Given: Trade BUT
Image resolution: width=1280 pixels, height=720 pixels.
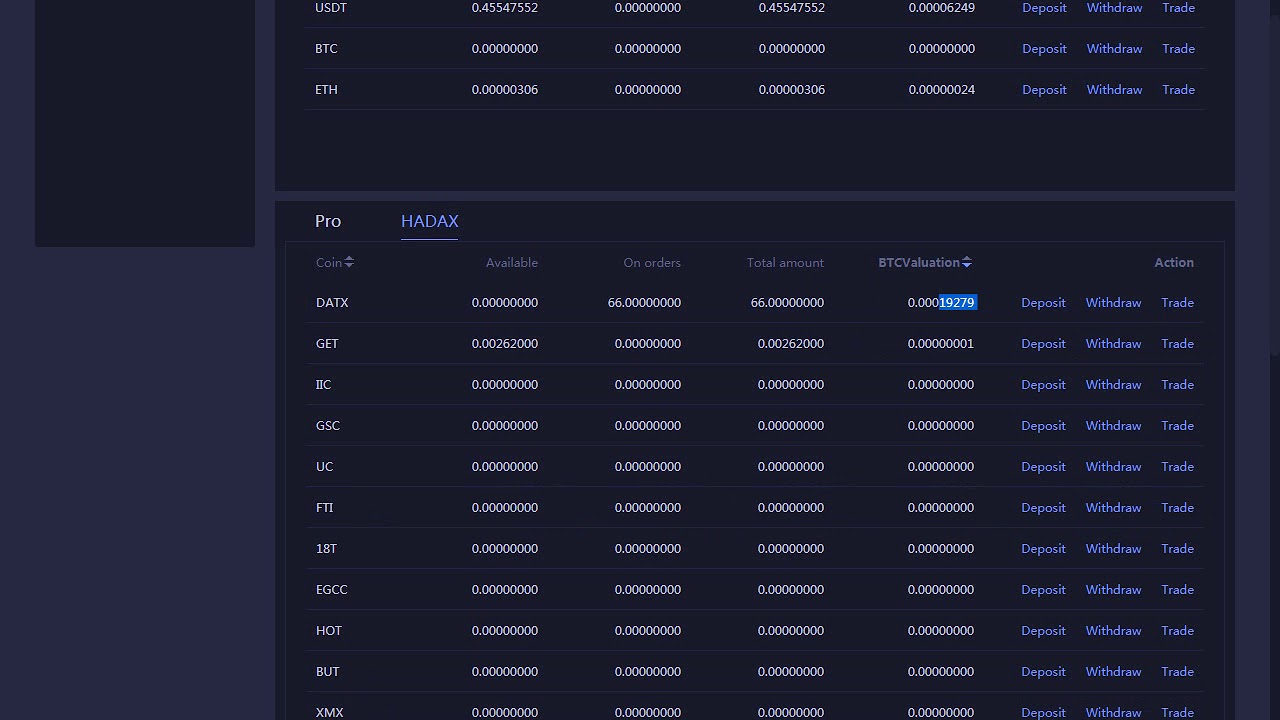Looking at the screenshot, I should click(x=1177, y=671).
